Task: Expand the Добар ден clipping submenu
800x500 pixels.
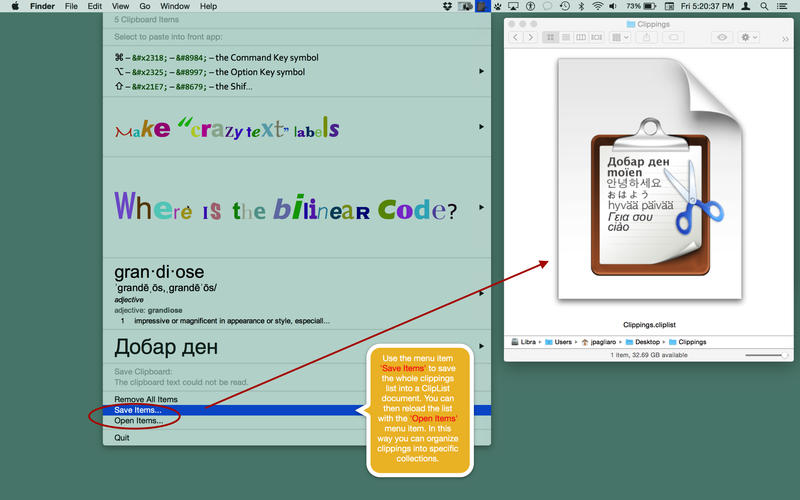Action: coord(481,346)
